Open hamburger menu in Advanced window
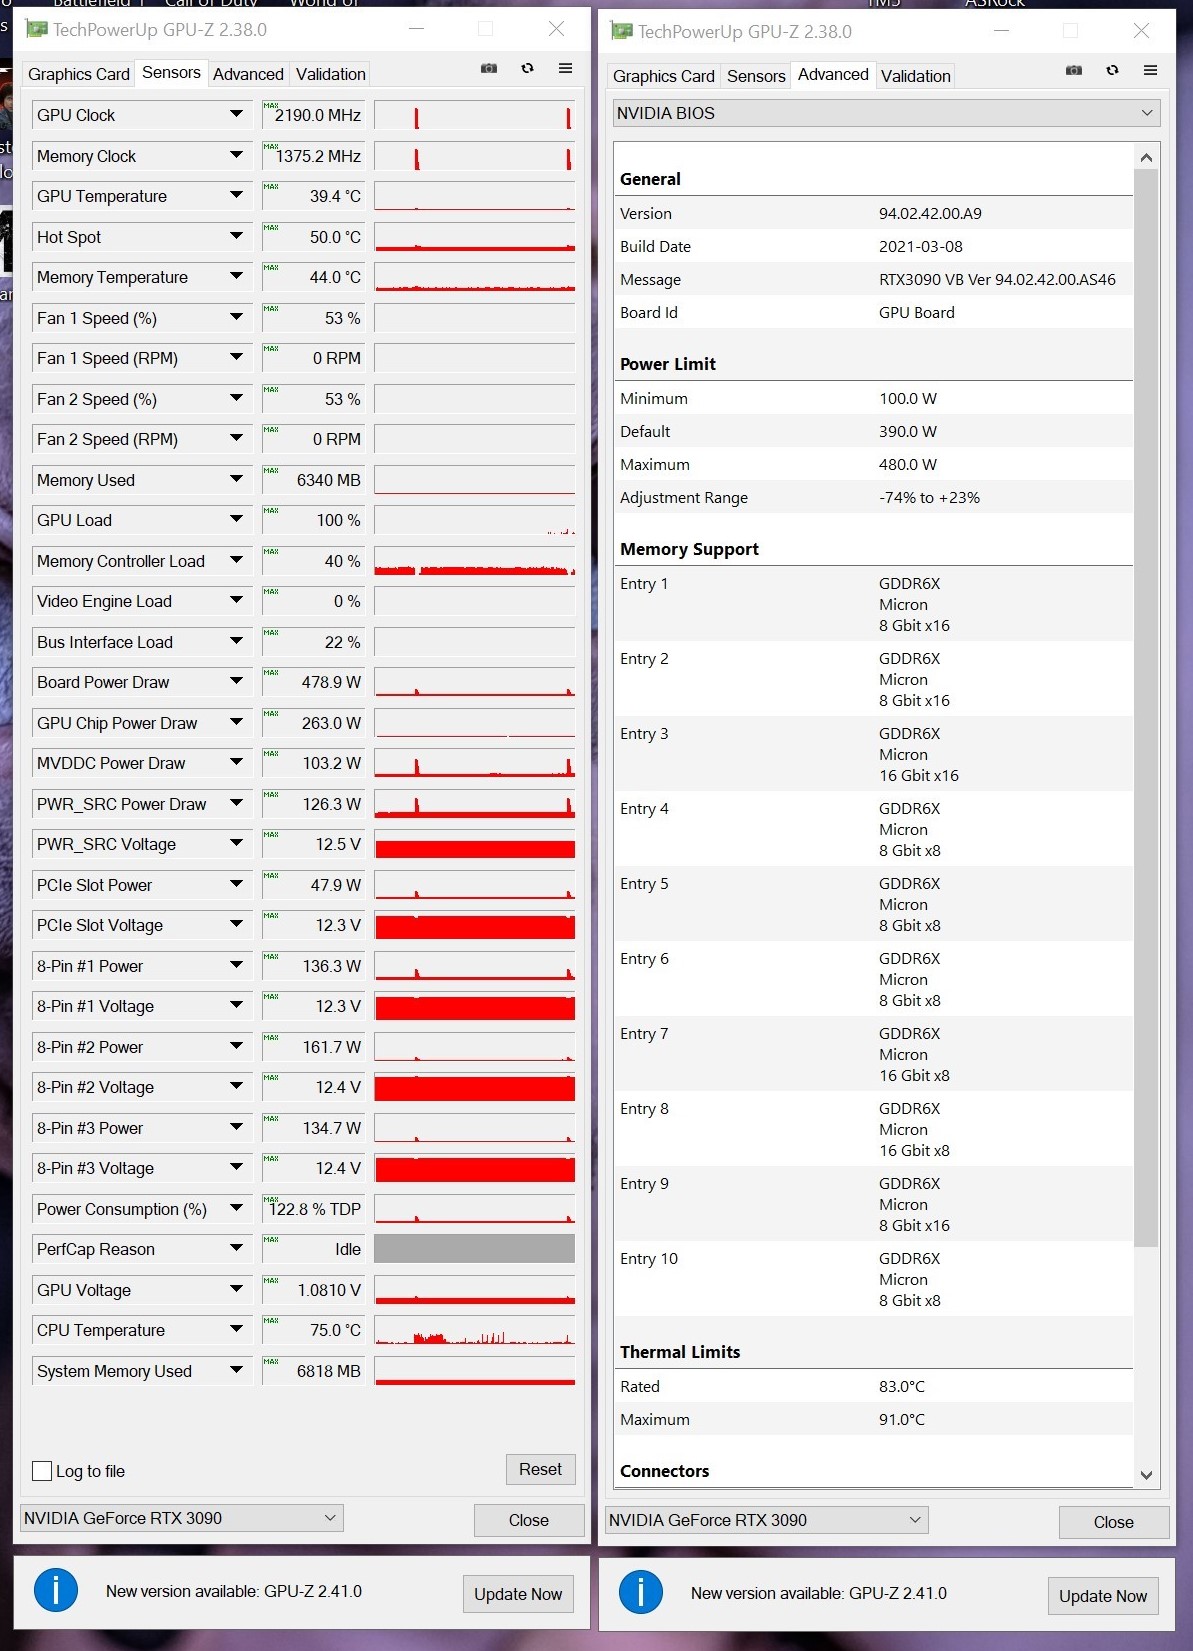 click(1150, 70)
